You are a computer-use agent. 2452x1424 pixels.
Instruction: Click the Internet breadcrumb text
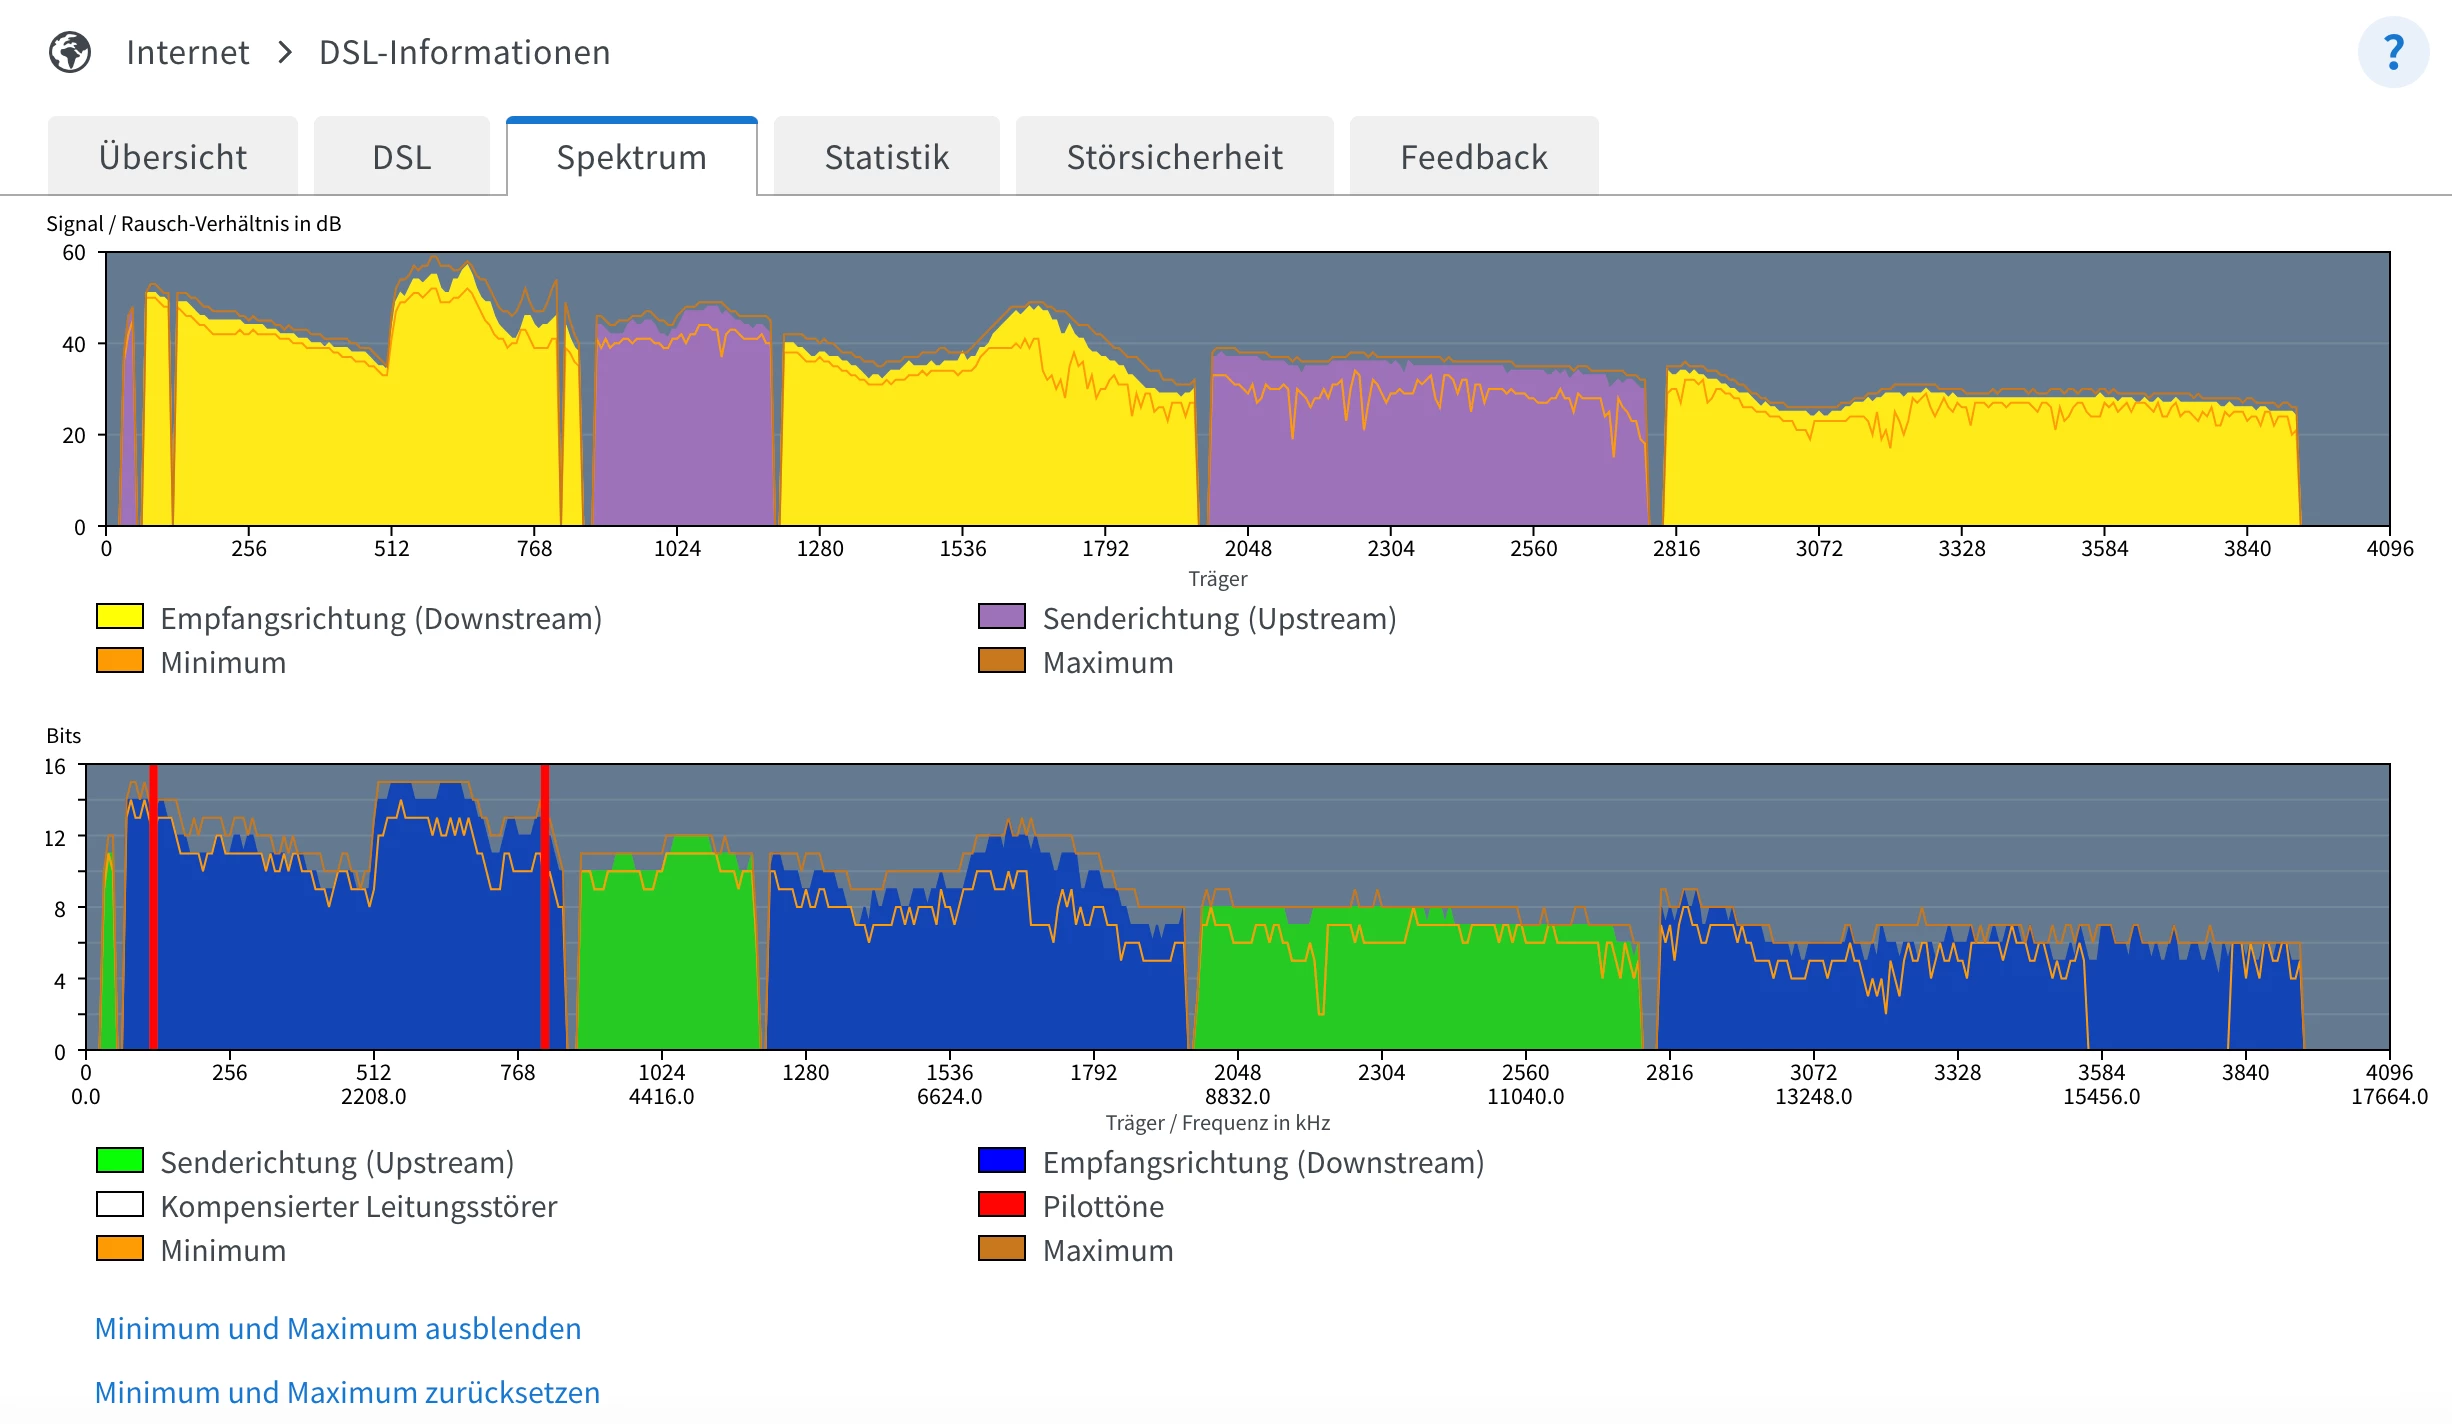coord(187,52)
